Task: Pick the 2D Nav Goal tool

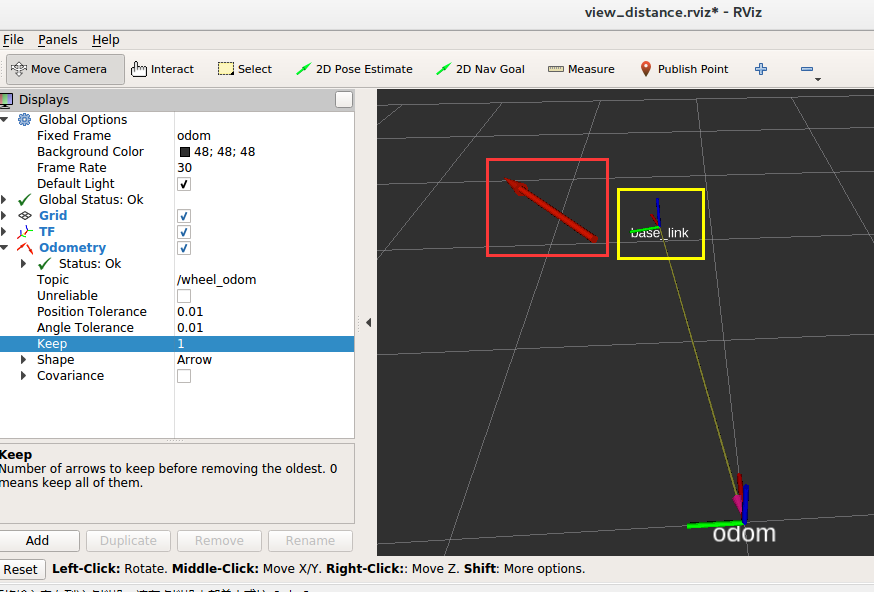Action: pos(480,69)
